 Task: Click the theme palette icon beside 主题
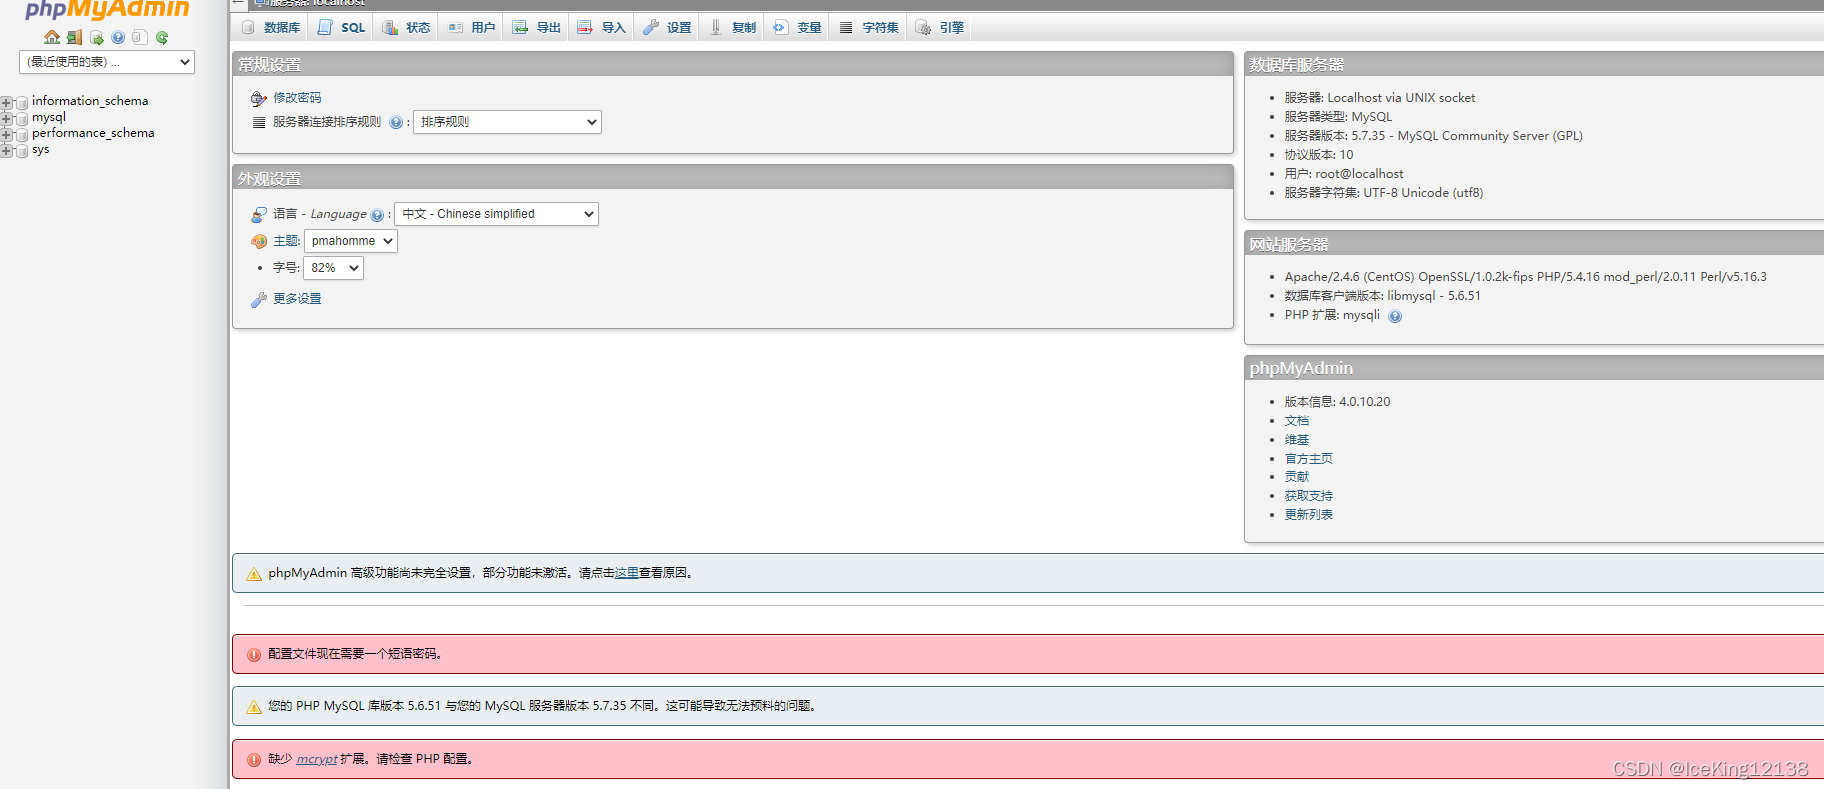[259, 241]
